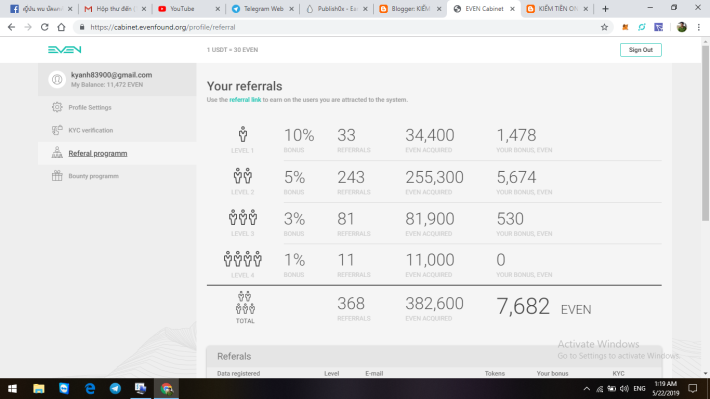Open Chrome three-dot menu
This screenshot has height=399, width=710.
pyautogui.click(x=699, y=27)
